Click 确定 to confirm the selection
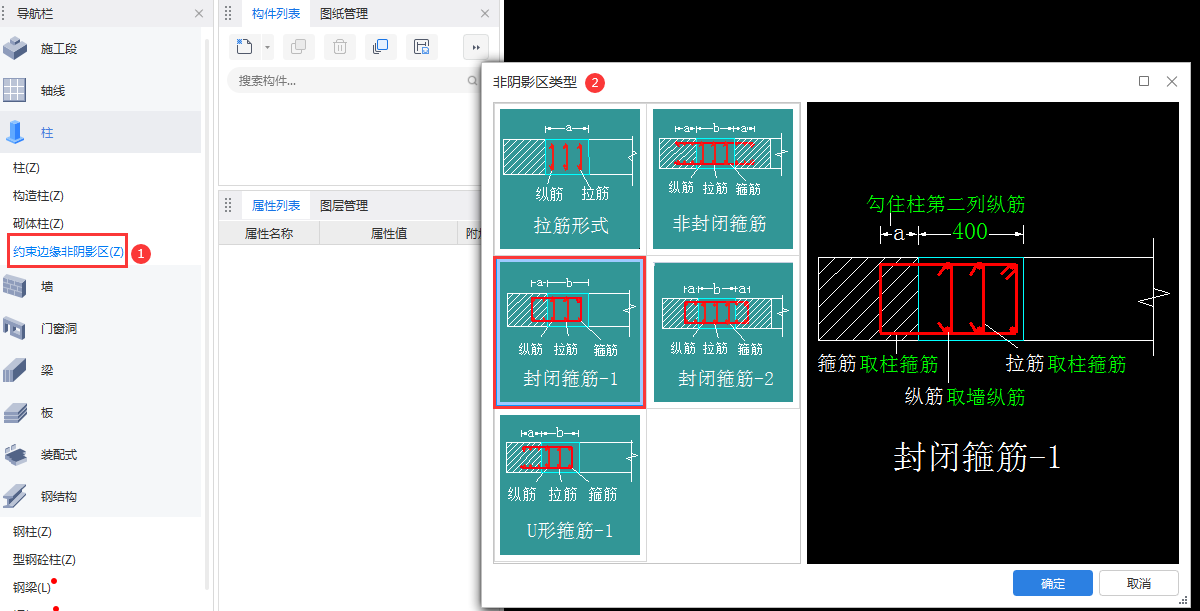This screenshot has width=1200, height=611. point(1052,583)
